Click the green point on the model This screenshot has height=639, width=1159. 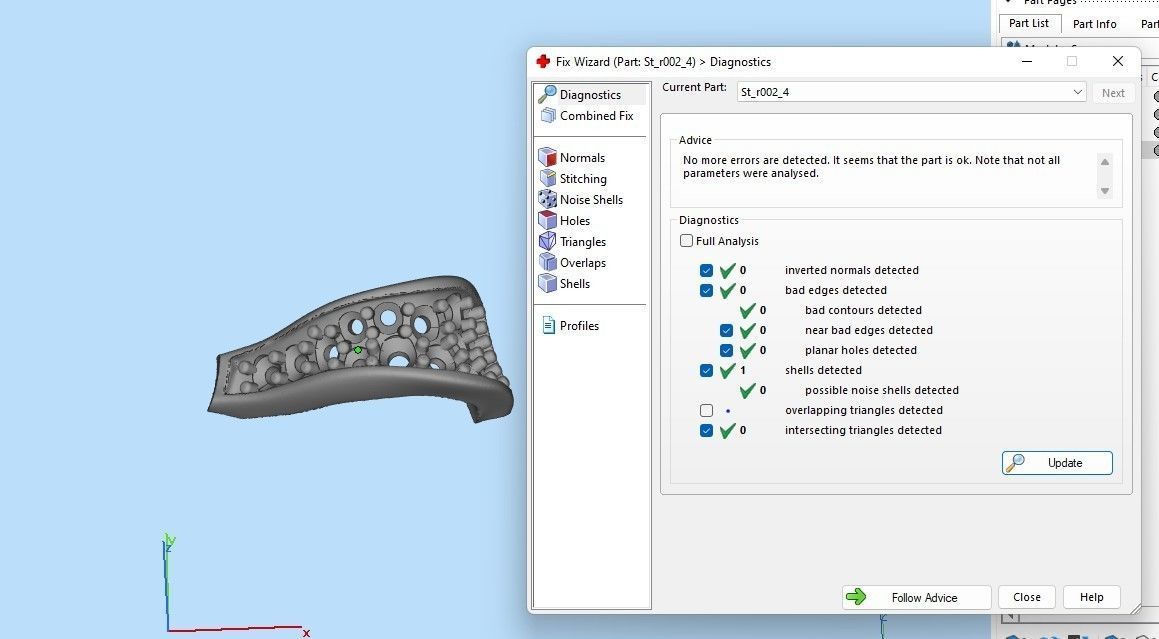(358, 350)
